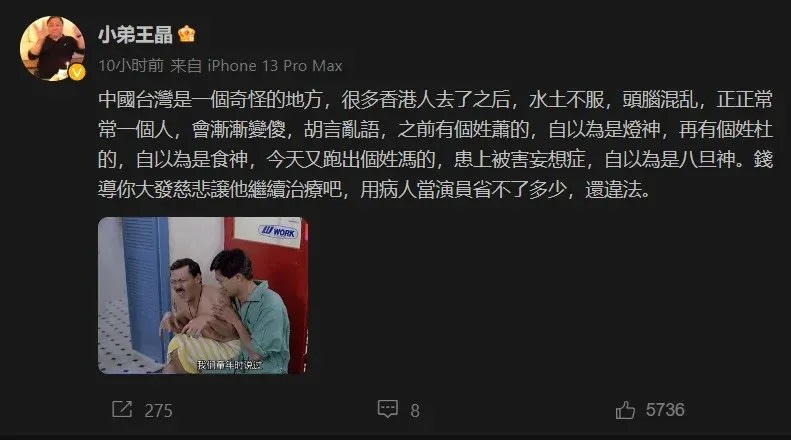Click the gold crown membership icon
Viewport: 791px width, 440px height.
pos(187,34)
